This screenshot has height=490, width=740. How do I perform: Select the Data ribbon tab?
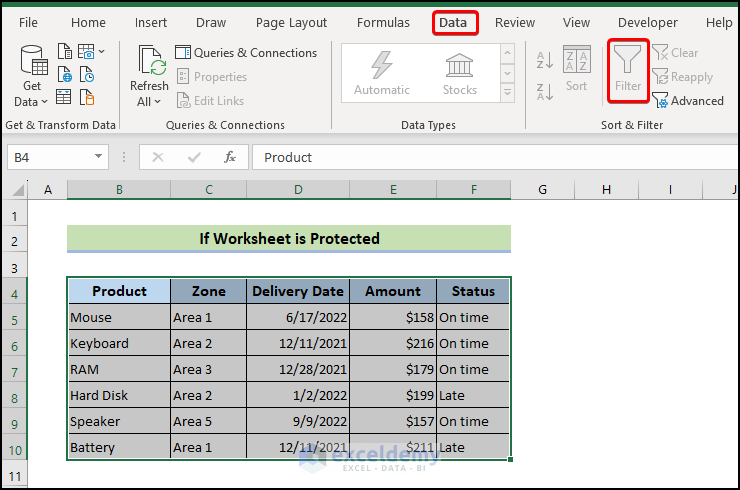(453, 23)
